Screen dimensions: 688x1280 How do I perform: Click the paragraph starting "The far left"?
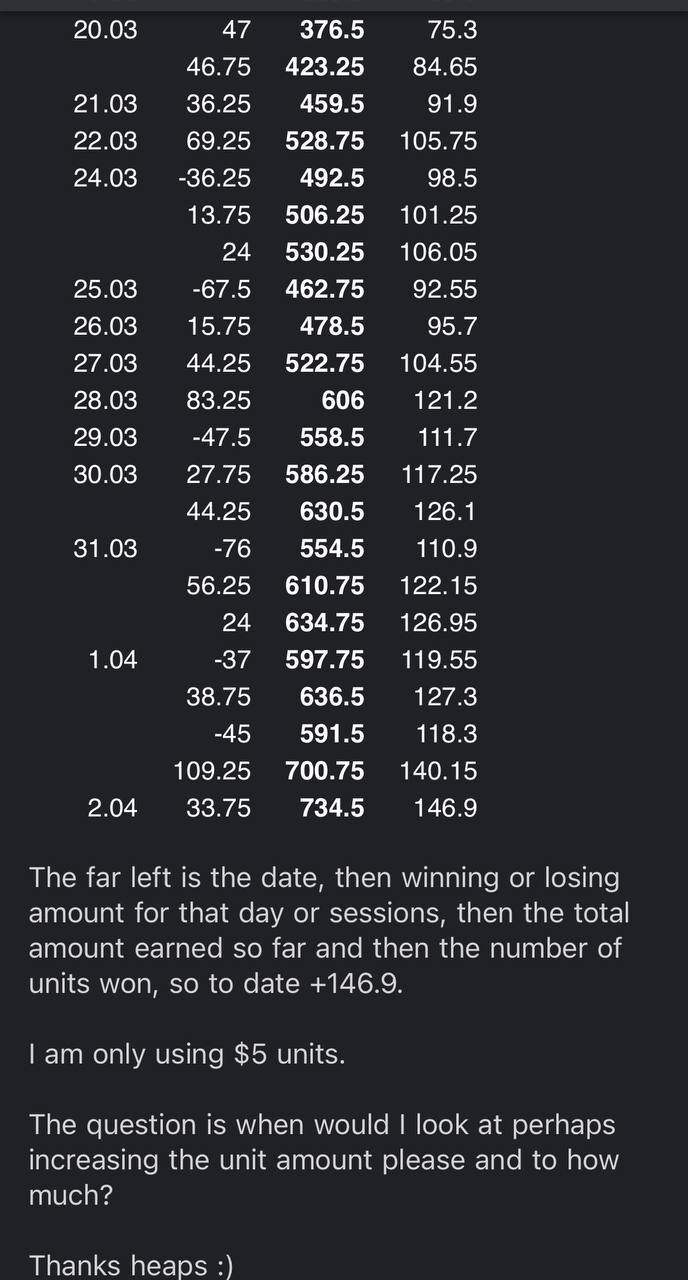point(329,930)
